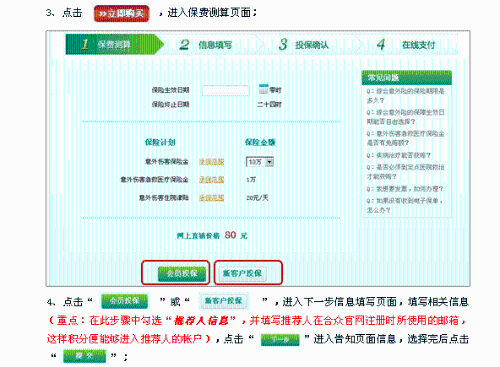Screen dimensions: 500x367
Task: Open 承保范围 link for 意外伤害住院津贴
Action: pyautogui.click(x=211, y=198)
